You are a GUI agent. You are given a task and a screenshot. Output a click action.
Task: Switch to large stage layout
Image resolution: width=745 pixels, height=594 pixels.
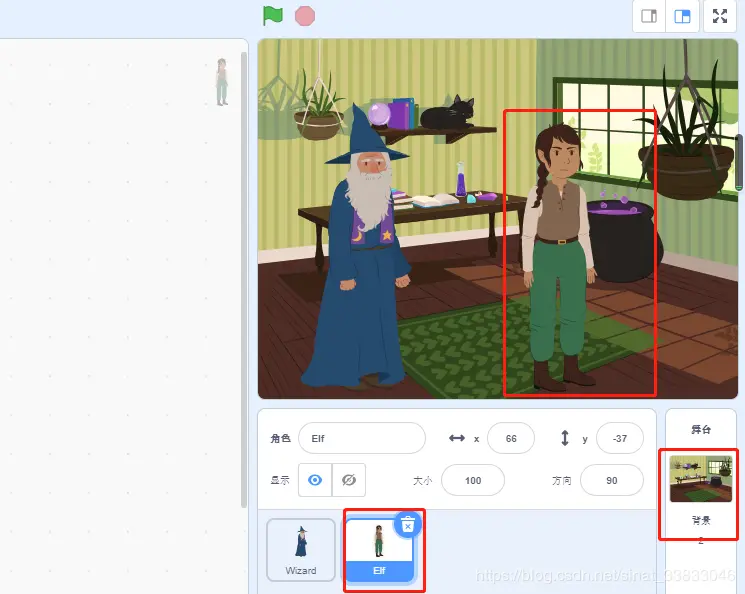[x=682, y=16]
